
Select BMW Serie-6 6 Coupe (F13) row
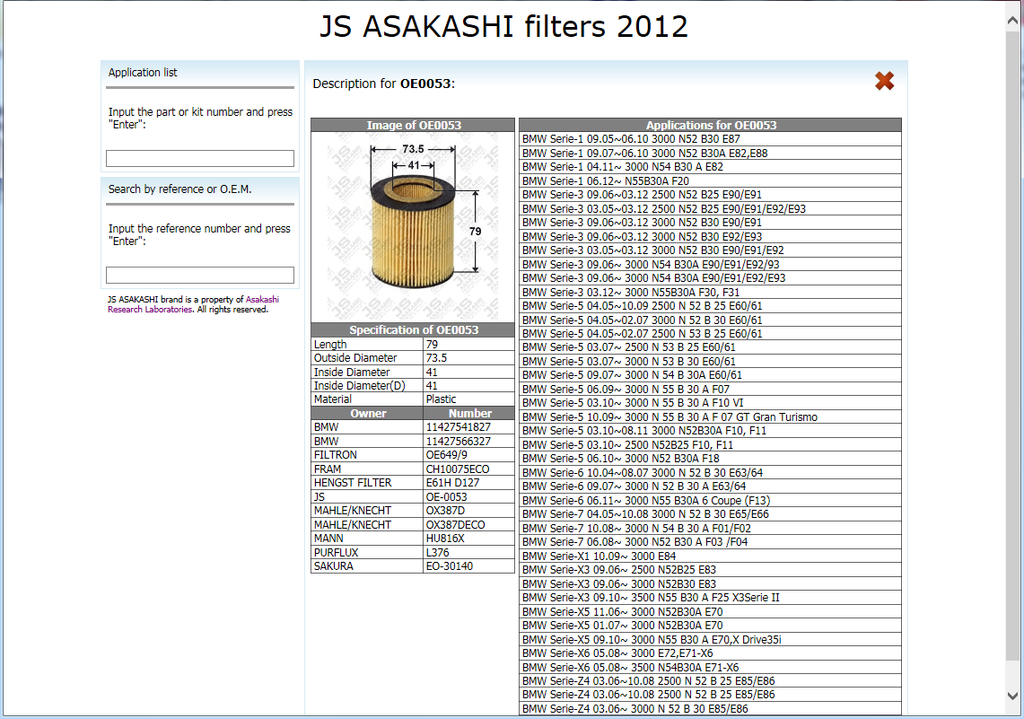coord(711,500)
